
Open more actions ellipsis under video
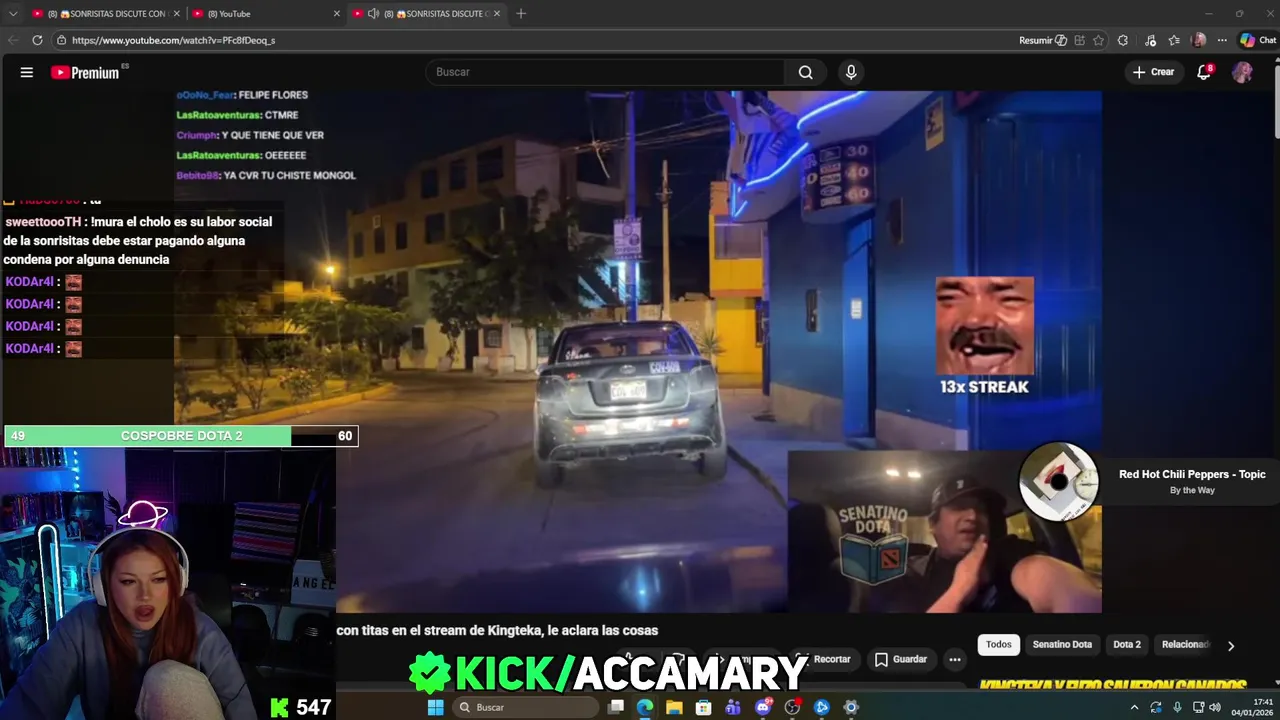click(955, 659)
